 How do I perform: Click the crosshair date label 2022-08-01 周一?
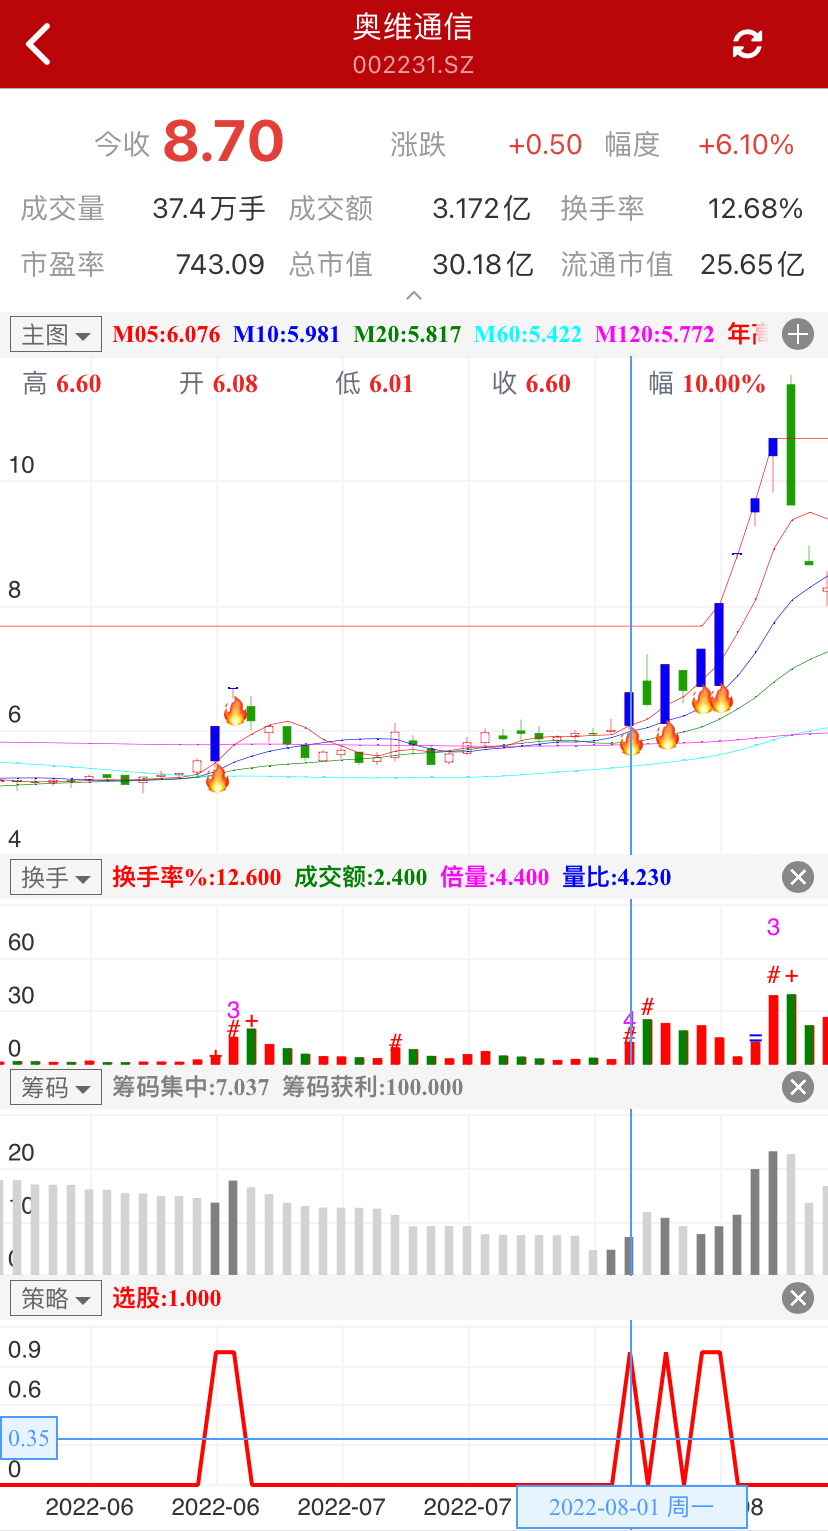[632, 1507]
